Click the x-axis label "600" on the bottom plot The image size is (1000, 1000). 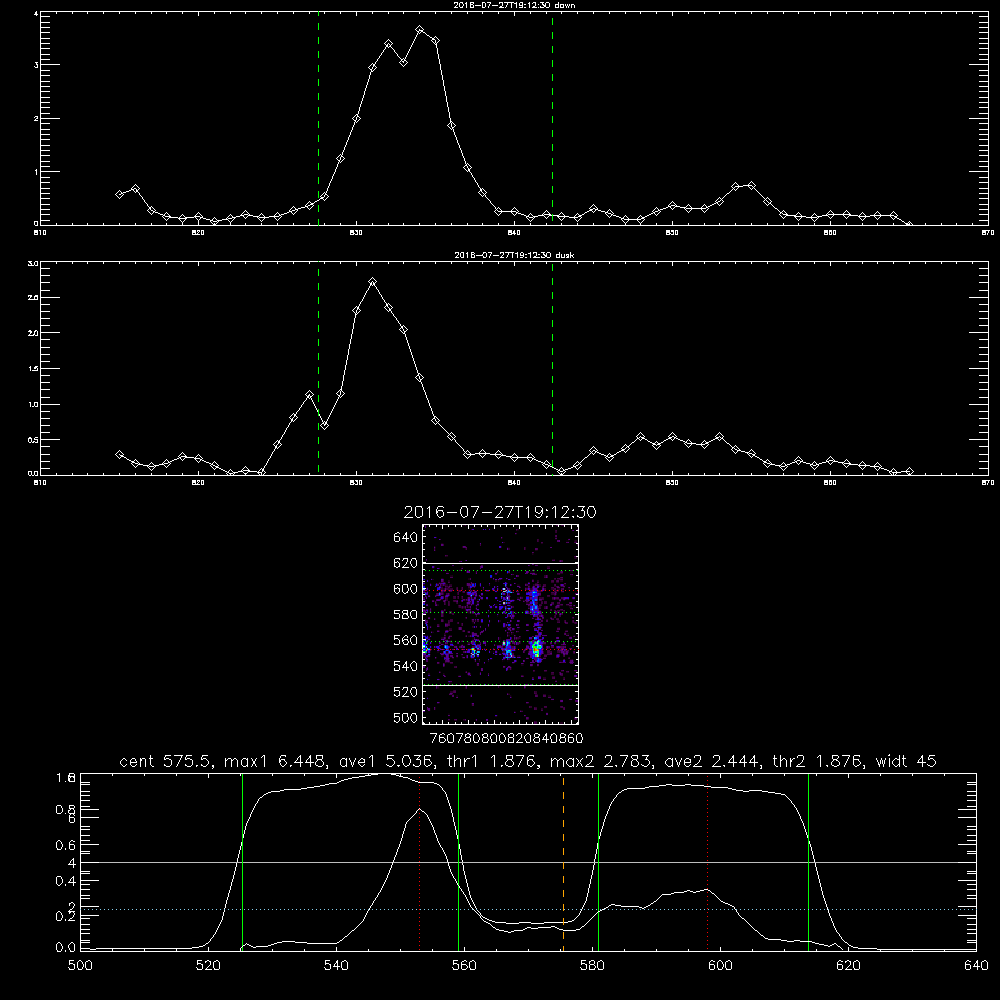[720, 966]
